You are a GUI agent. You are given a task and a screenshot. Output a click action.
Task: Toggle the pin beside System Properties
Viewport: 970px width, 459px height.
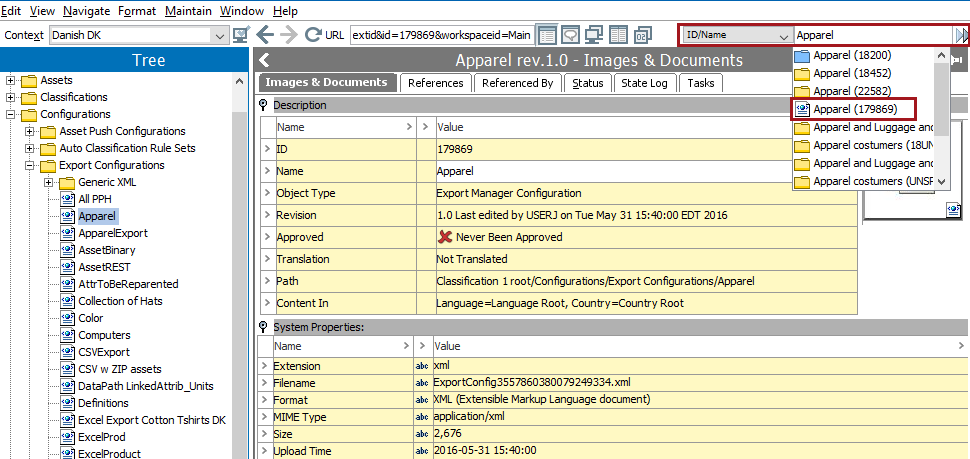pos(264,327)
